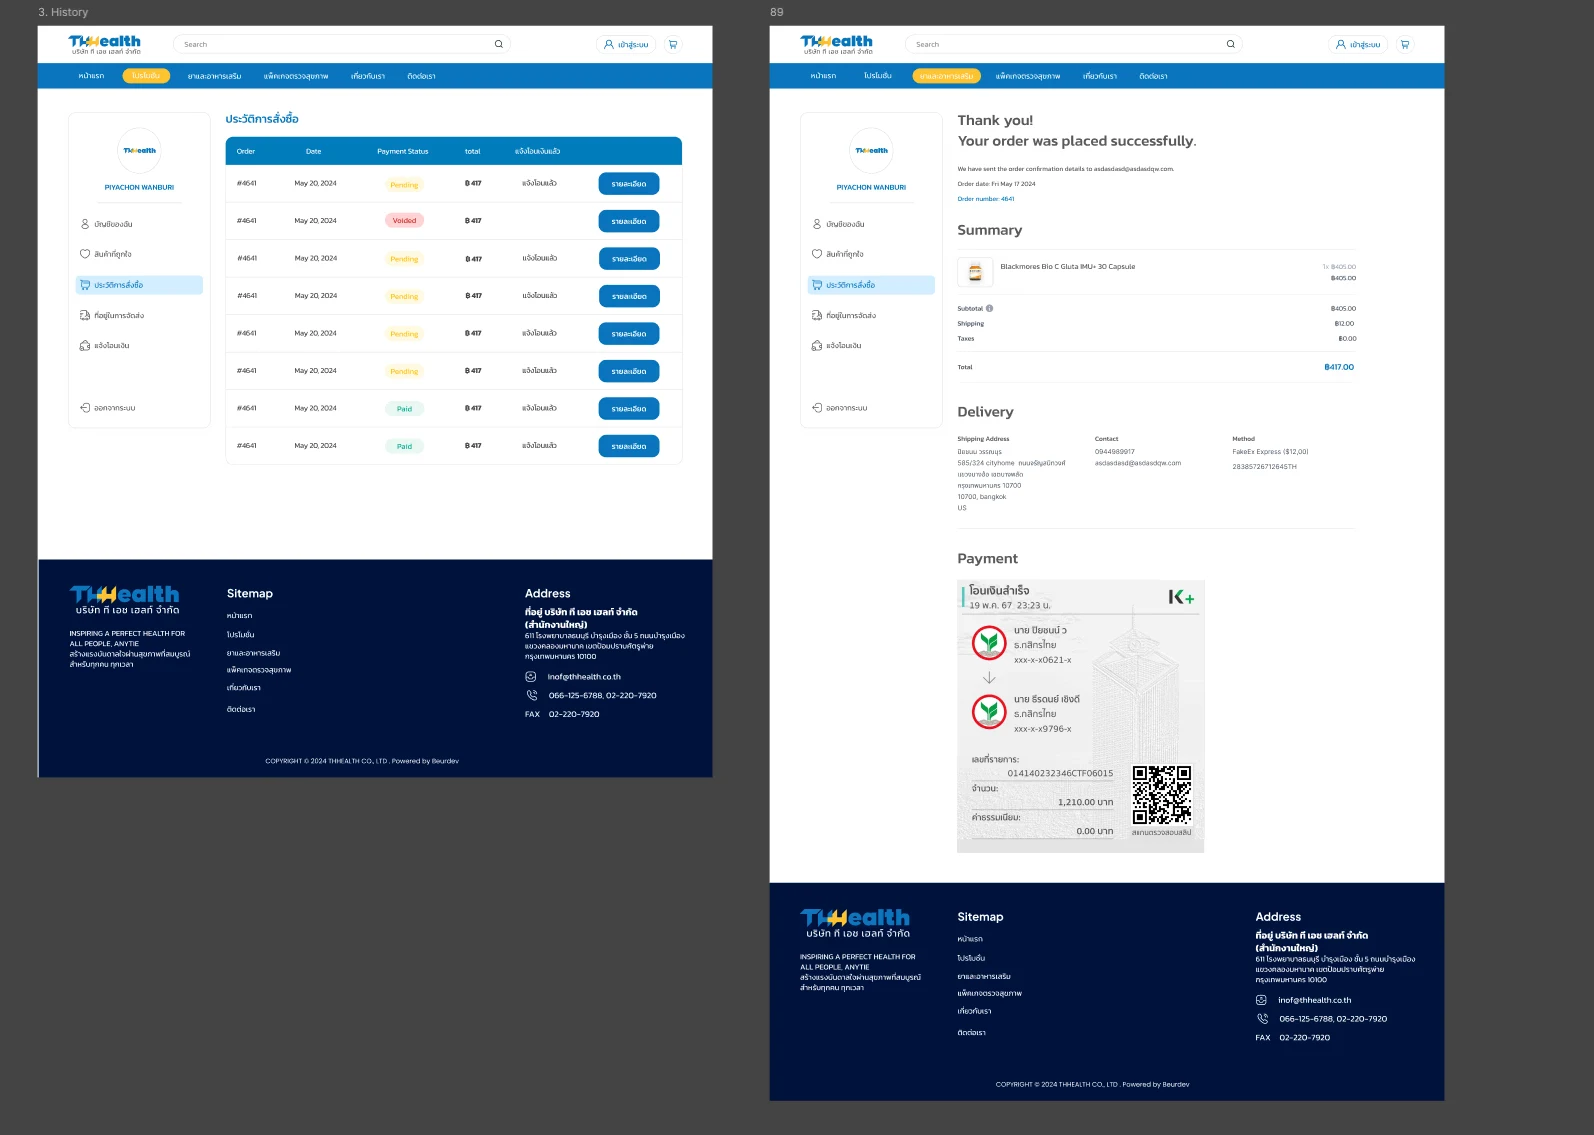This screenshot has height=1135, width=1594.
Task: Click the heart wishlist icon in frame 89 sidebar
Action: pyautogui.click(x=817, y=254)
